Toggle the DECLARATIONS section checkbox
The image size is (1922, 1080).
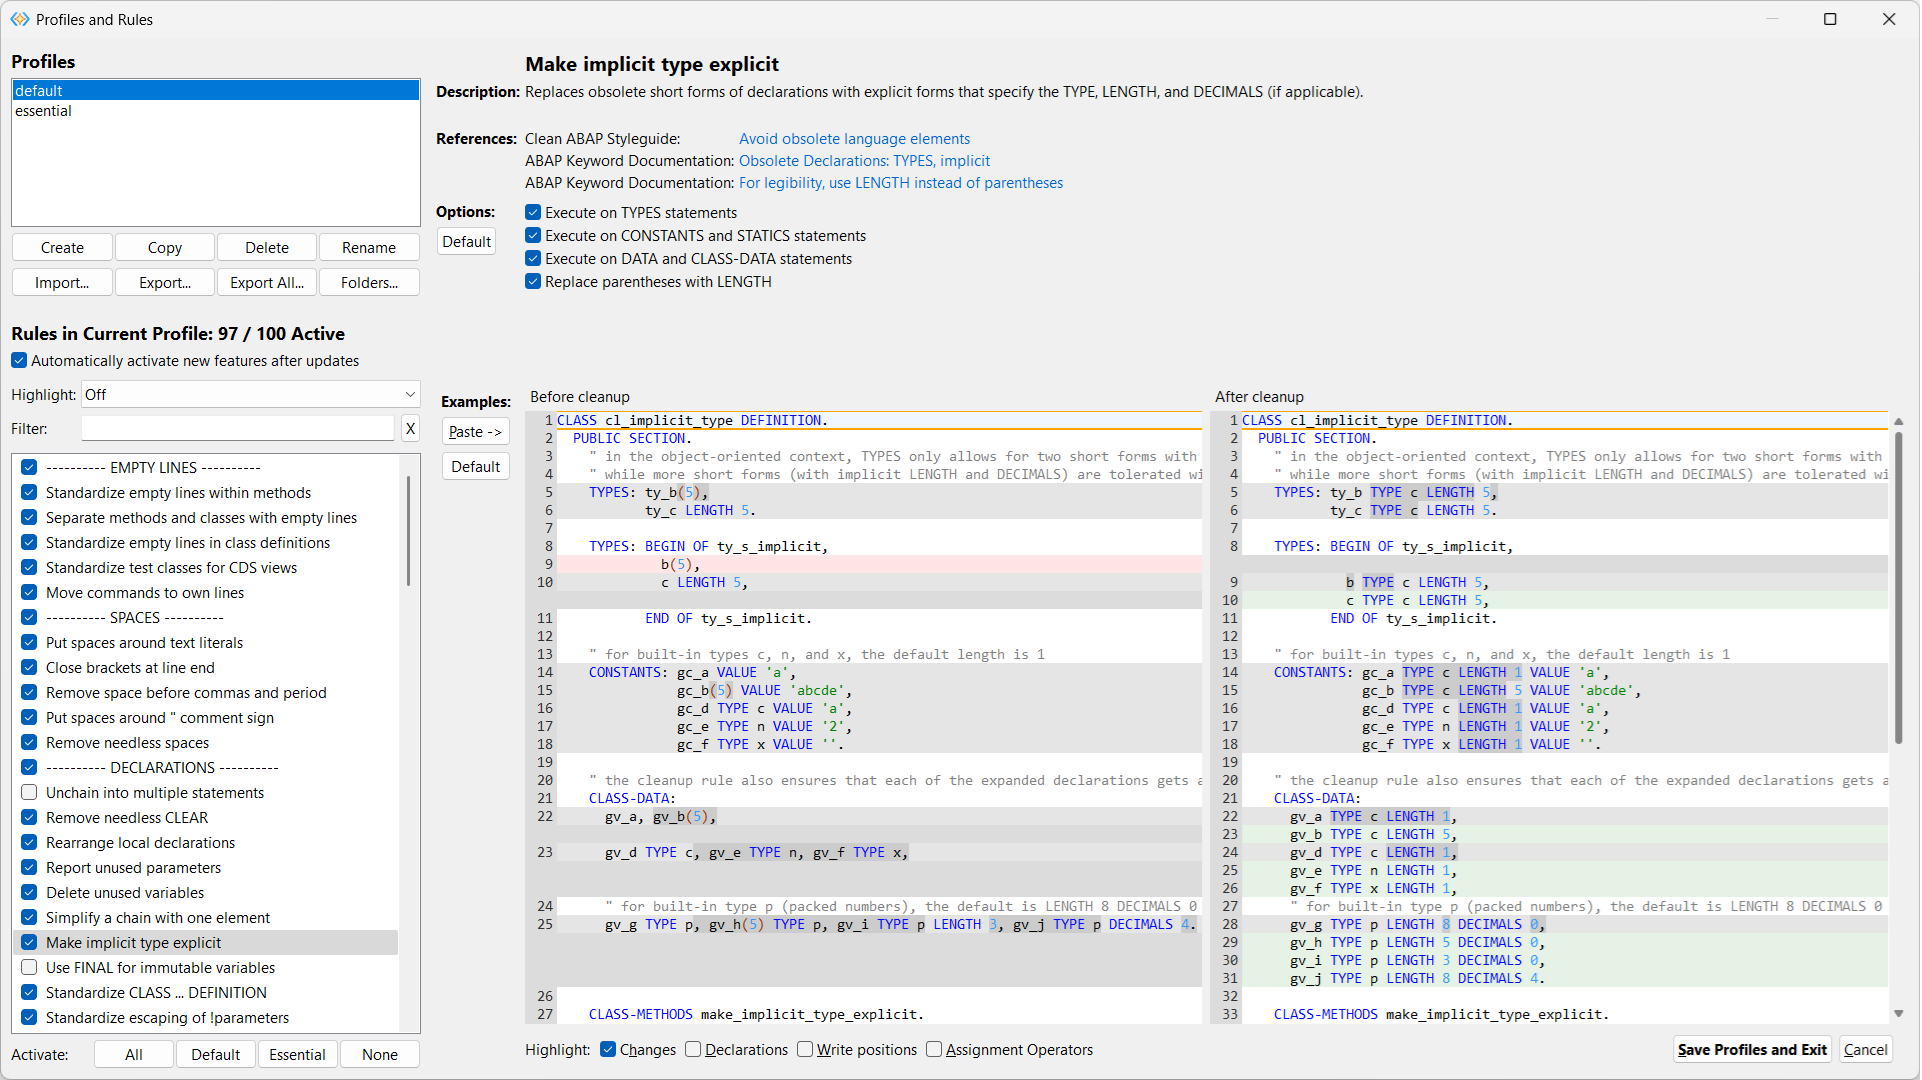click(29, 768)
